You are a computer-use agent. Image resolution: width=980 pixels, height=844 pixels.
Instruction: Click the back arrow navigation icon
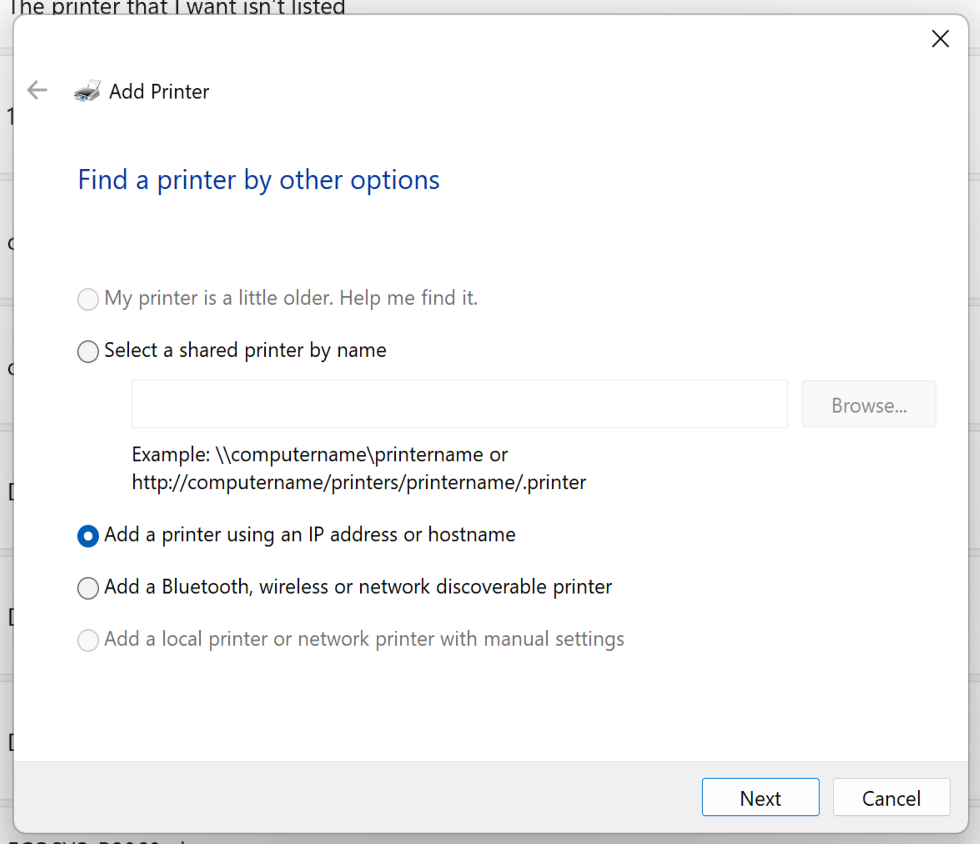(37, 90)
